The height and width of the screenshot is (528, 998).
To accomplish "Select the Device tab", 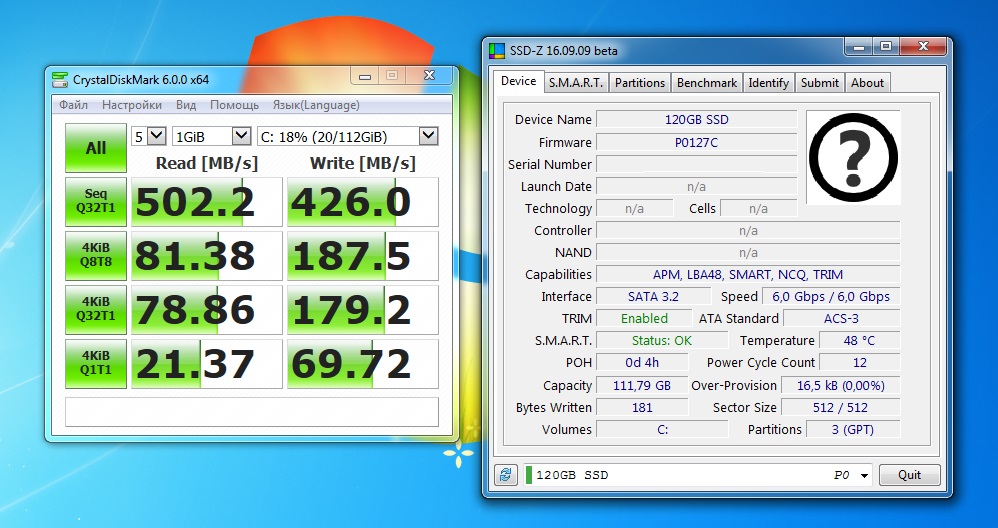I will 518,81.
